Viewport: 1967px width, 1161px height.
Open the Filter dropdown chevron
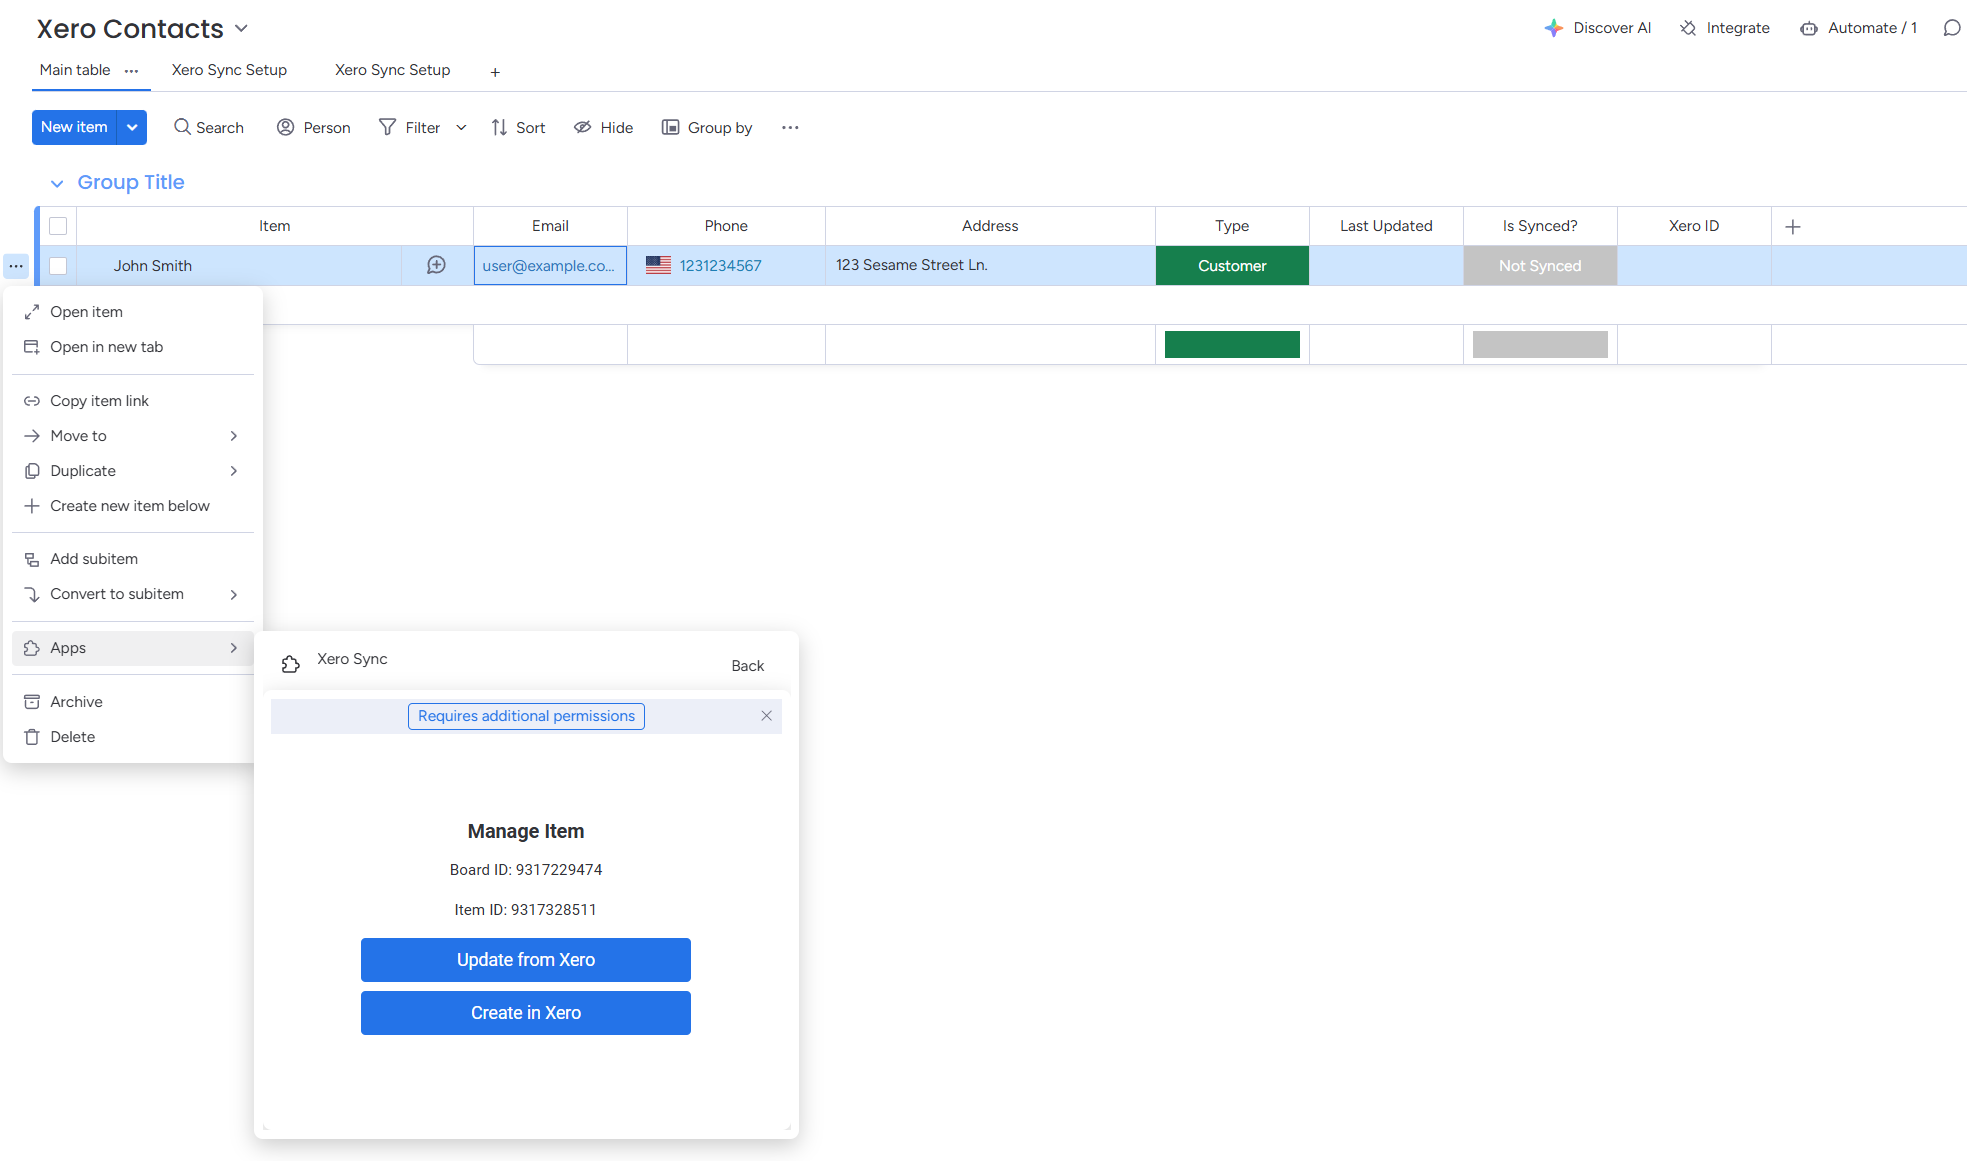pyautogui.click(x=460, y=127)
